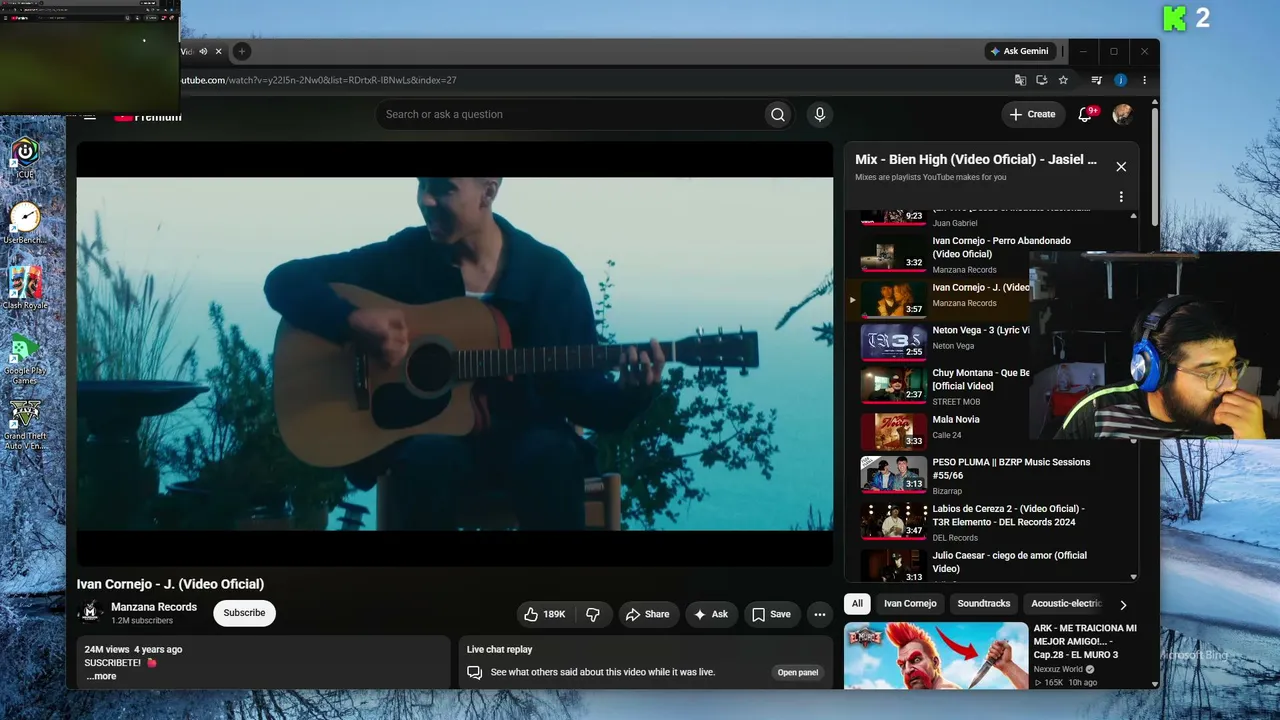The height and width of the screenshot is (720, 1280).
Task: Share the current video
Action: click(x=648, y=615)
